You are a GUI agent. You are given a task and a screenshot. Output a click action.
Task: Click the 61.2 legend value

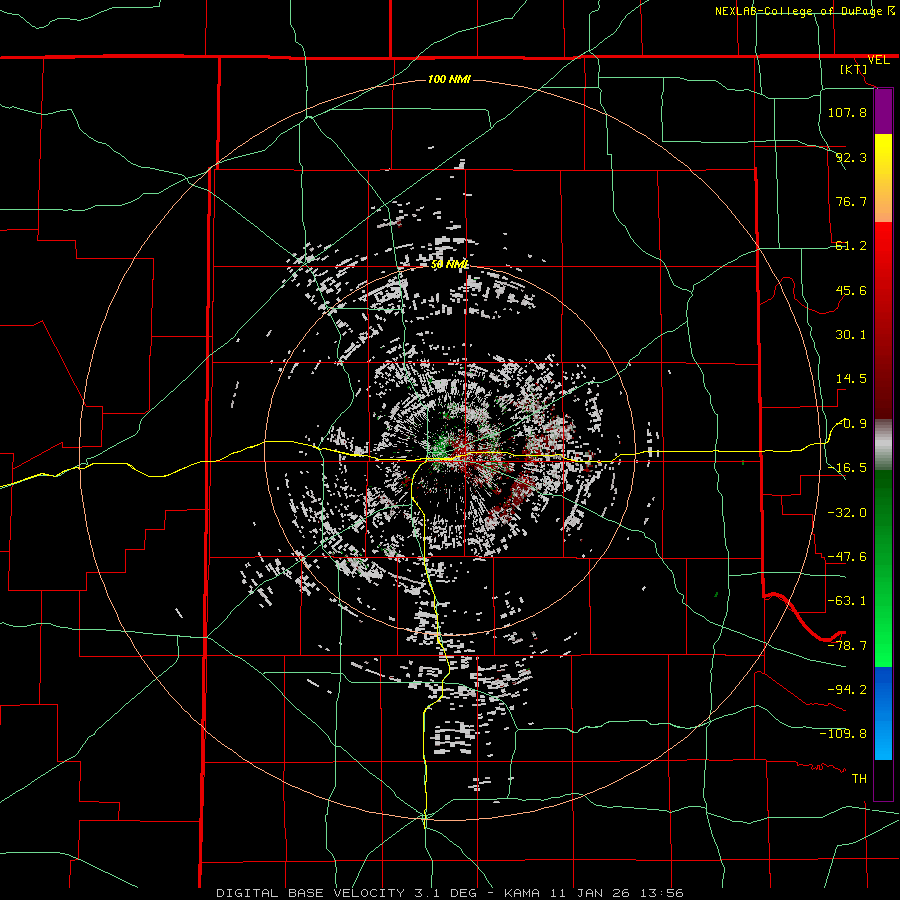[851, 246]
